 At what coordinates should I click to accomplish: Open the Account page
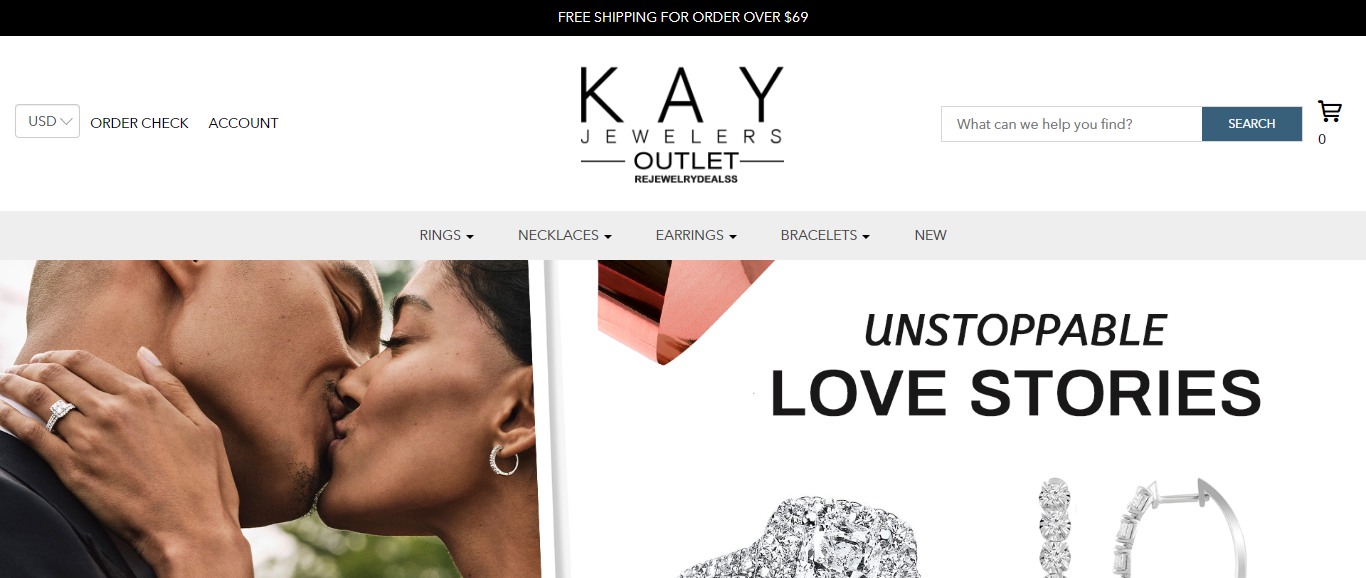click(243, 123)
